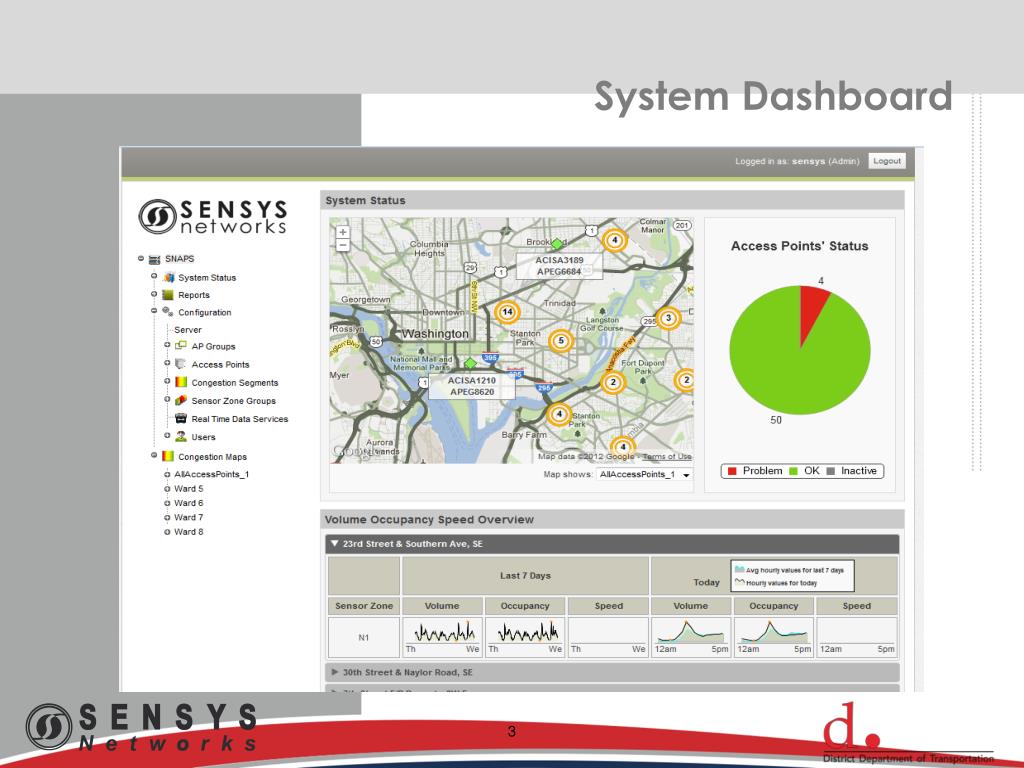The width and height of the screenshot is (1024, 768).
Task: Click the map cluster marker labeled 14
Action: (x=507, y=312)
